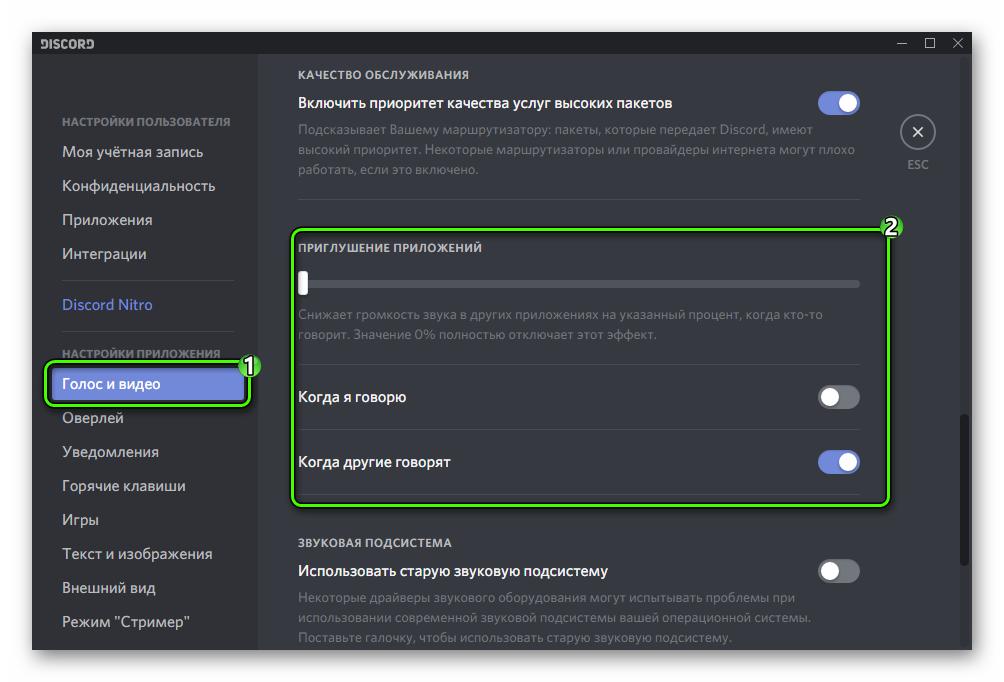Click description starting 'Подсказывает Вашему маршрутизатору'
The height and width of the screenshot is (682, 1004).
(x=576, y=149)
